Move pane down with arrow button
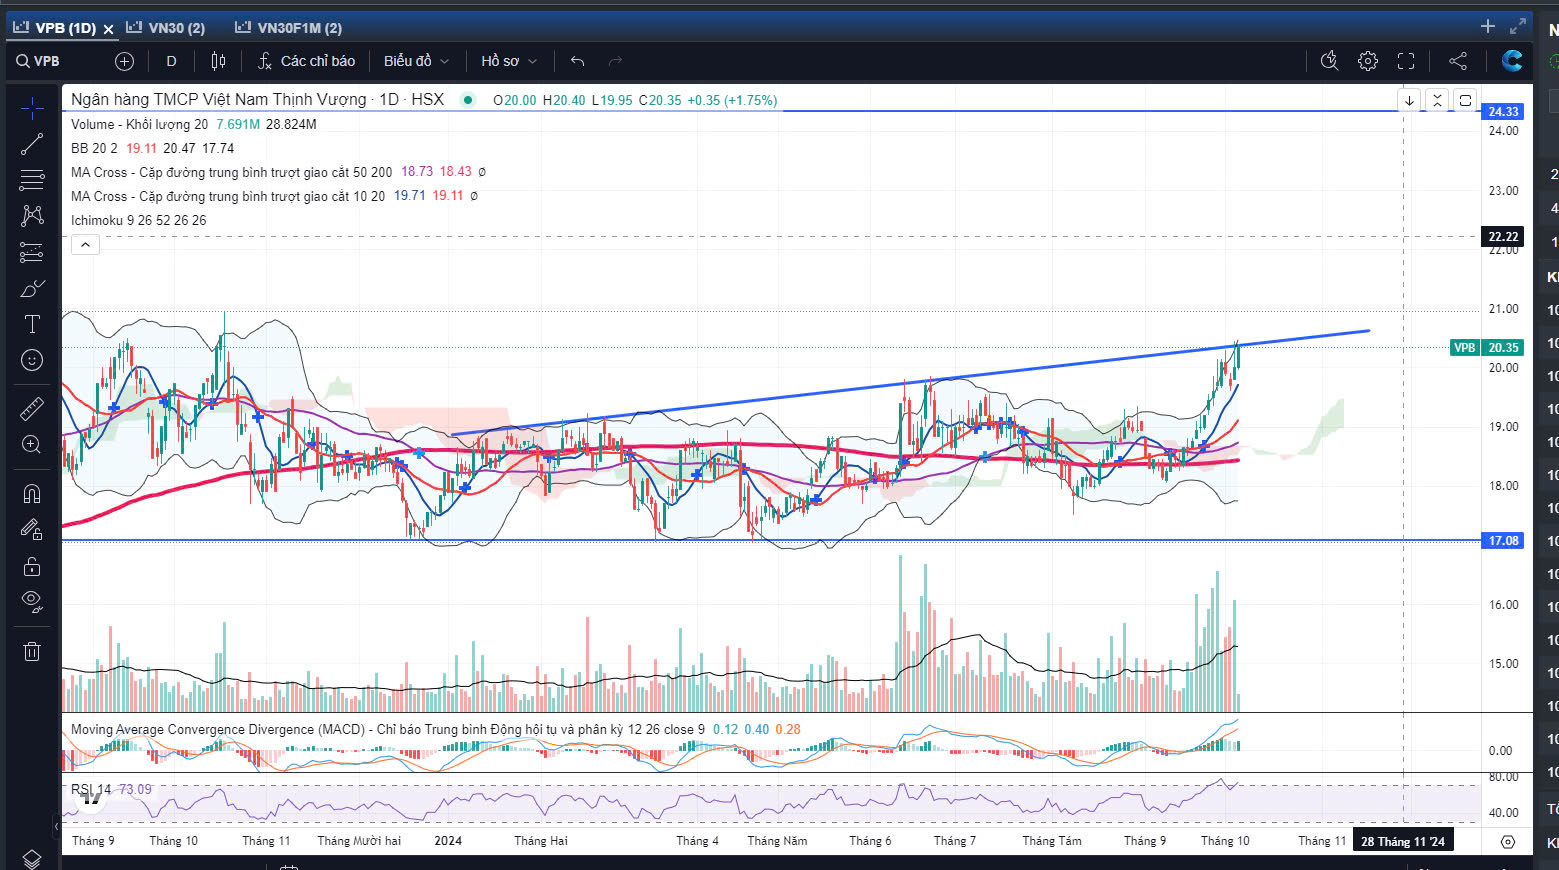This screenshot has height=870, width=1559. tap(1409, 100)
